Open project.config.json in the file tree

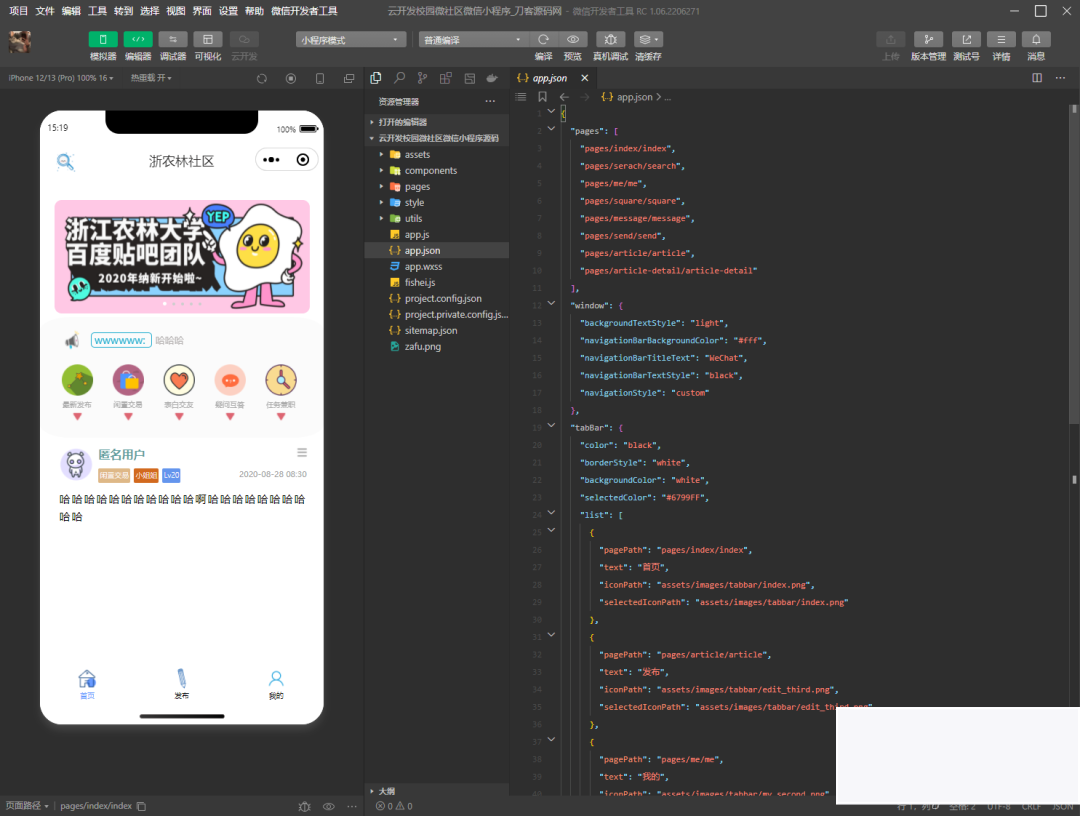point(442,298)
